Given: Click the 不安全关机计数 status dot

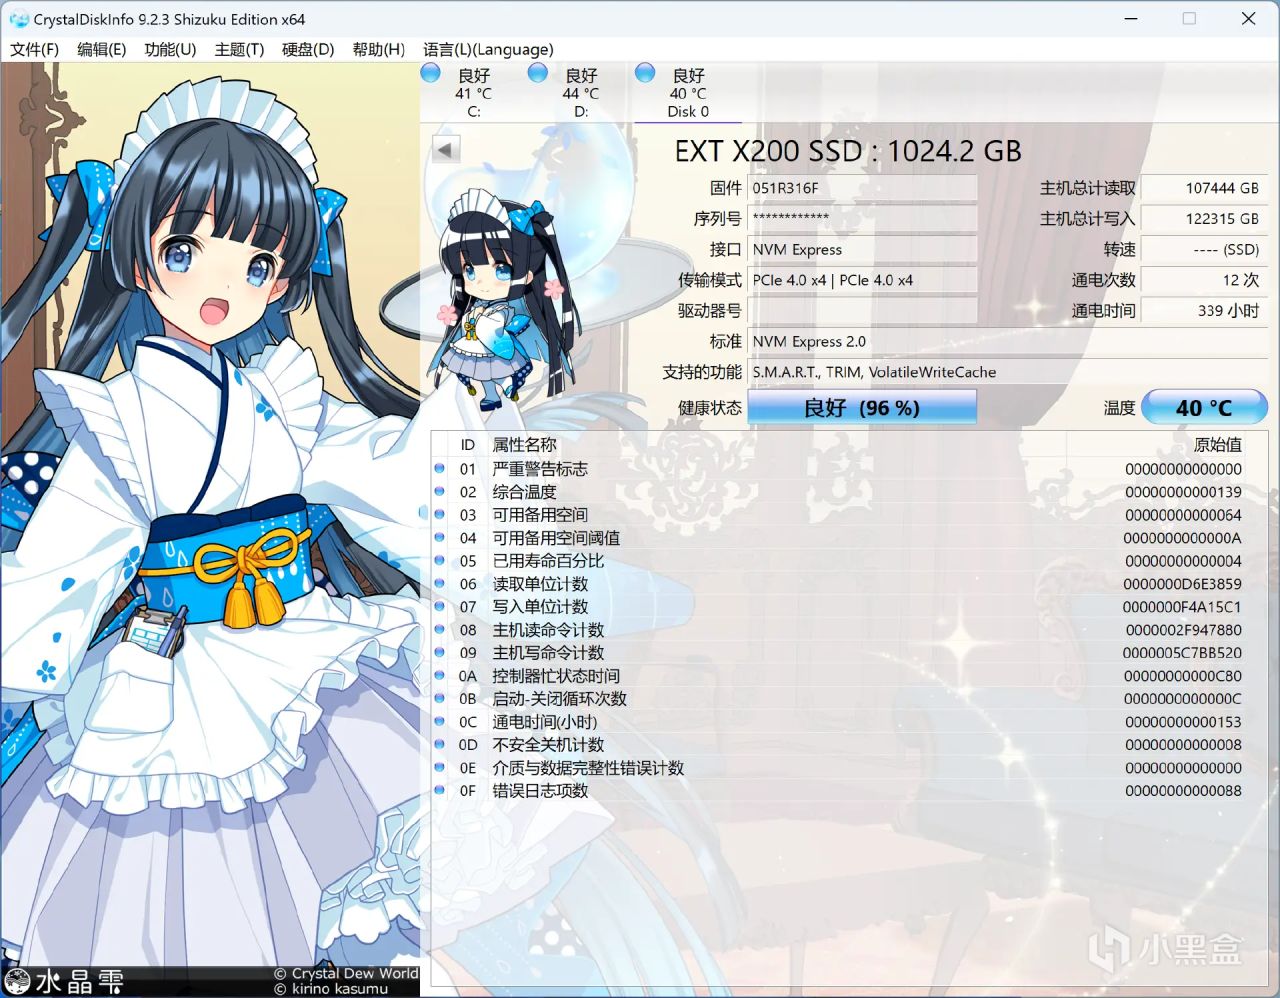Looking at the screenshot, I should click(x=440, y=744).
